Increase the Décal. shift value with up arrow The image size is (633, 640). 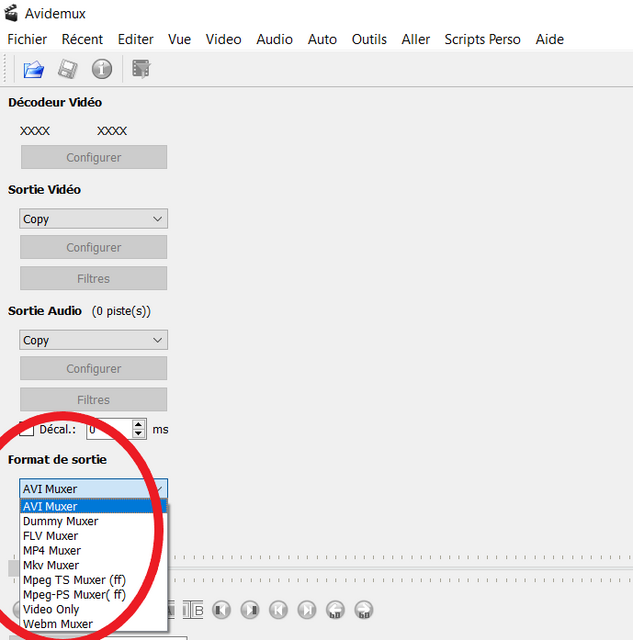[x=138, y=424]
